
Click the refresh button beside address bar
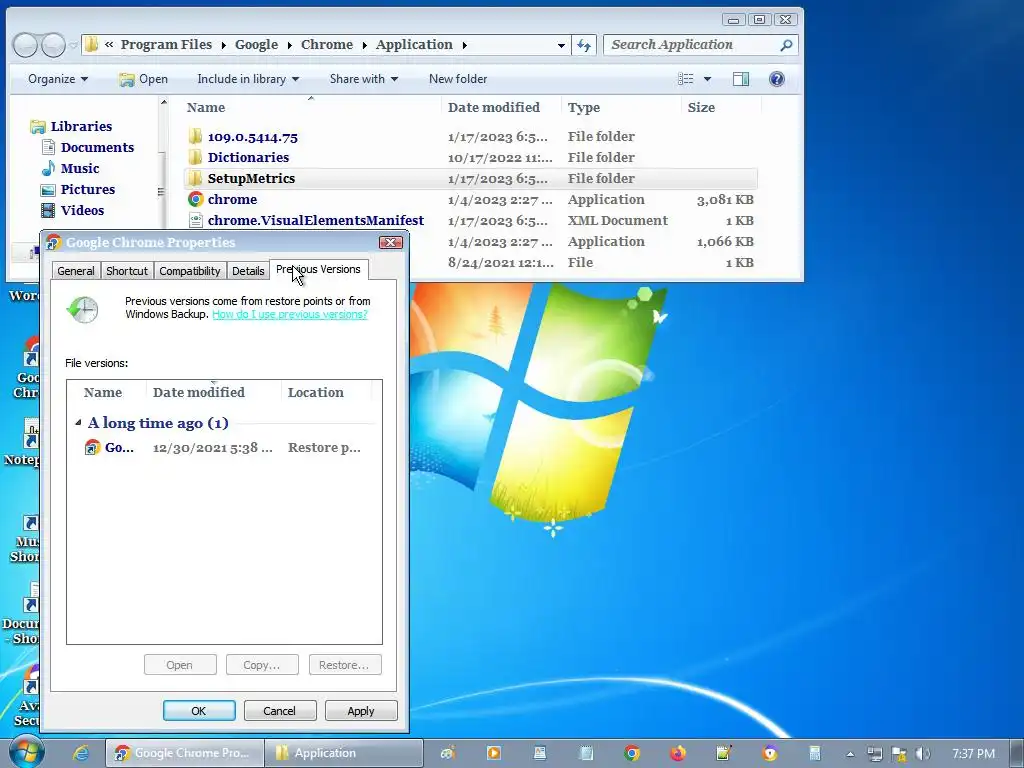pos(584,45)
